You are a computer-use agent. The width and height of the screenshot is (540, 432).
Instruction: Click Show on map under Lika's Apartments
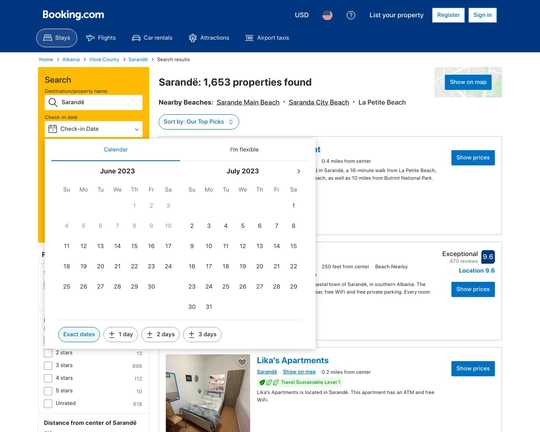[x=299, y=372]
